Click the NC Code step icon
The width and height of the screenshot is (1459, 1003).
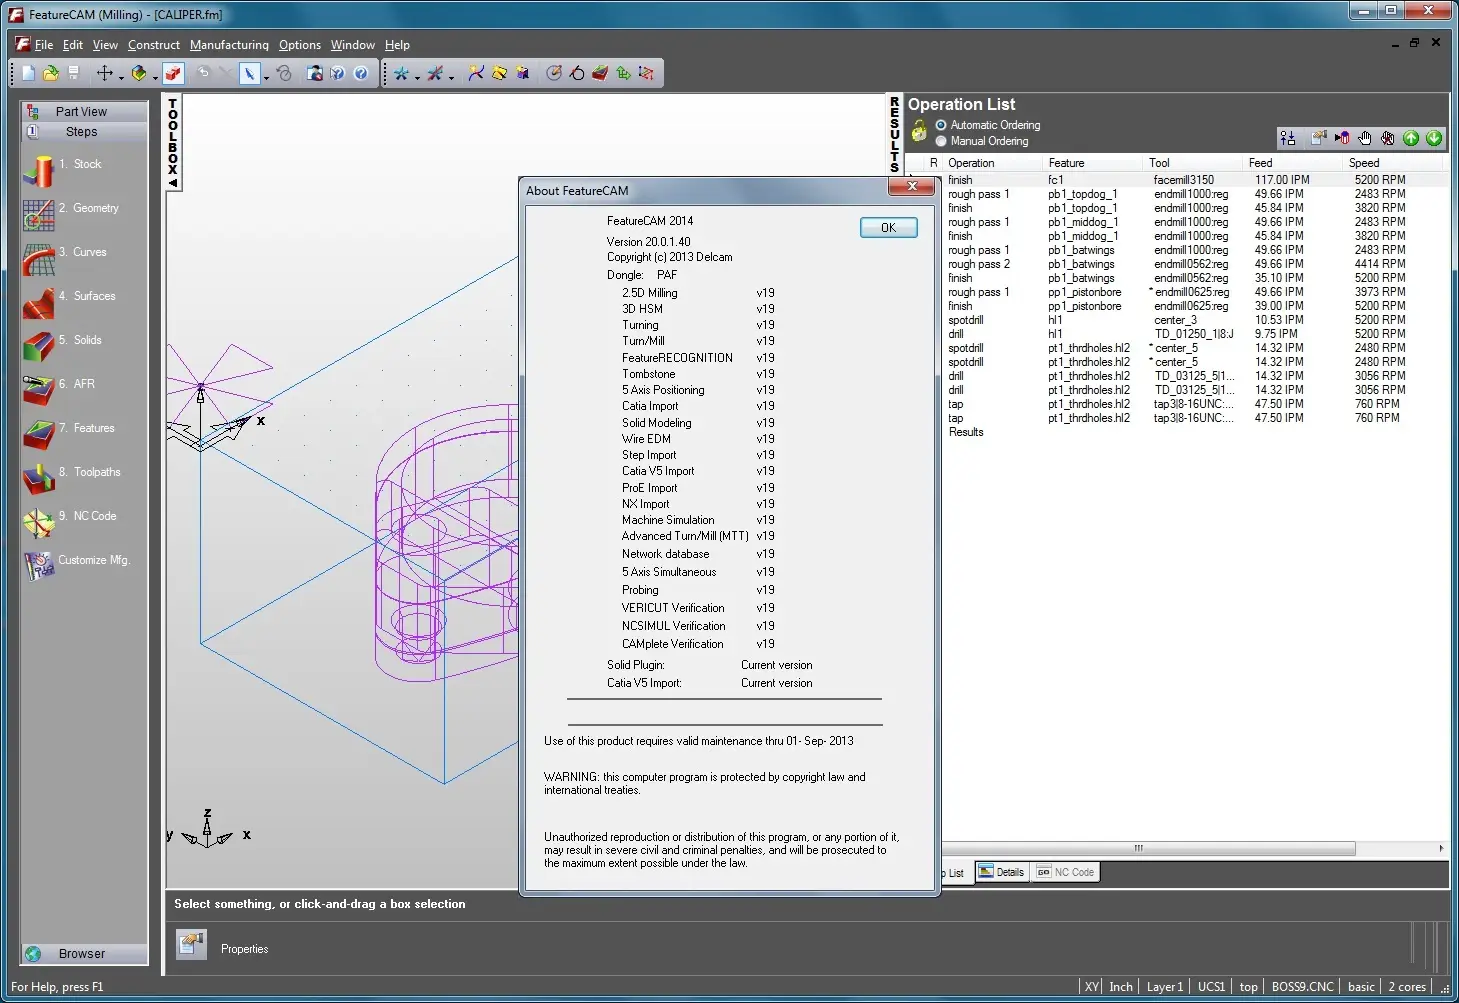click(x=38, y=522)
